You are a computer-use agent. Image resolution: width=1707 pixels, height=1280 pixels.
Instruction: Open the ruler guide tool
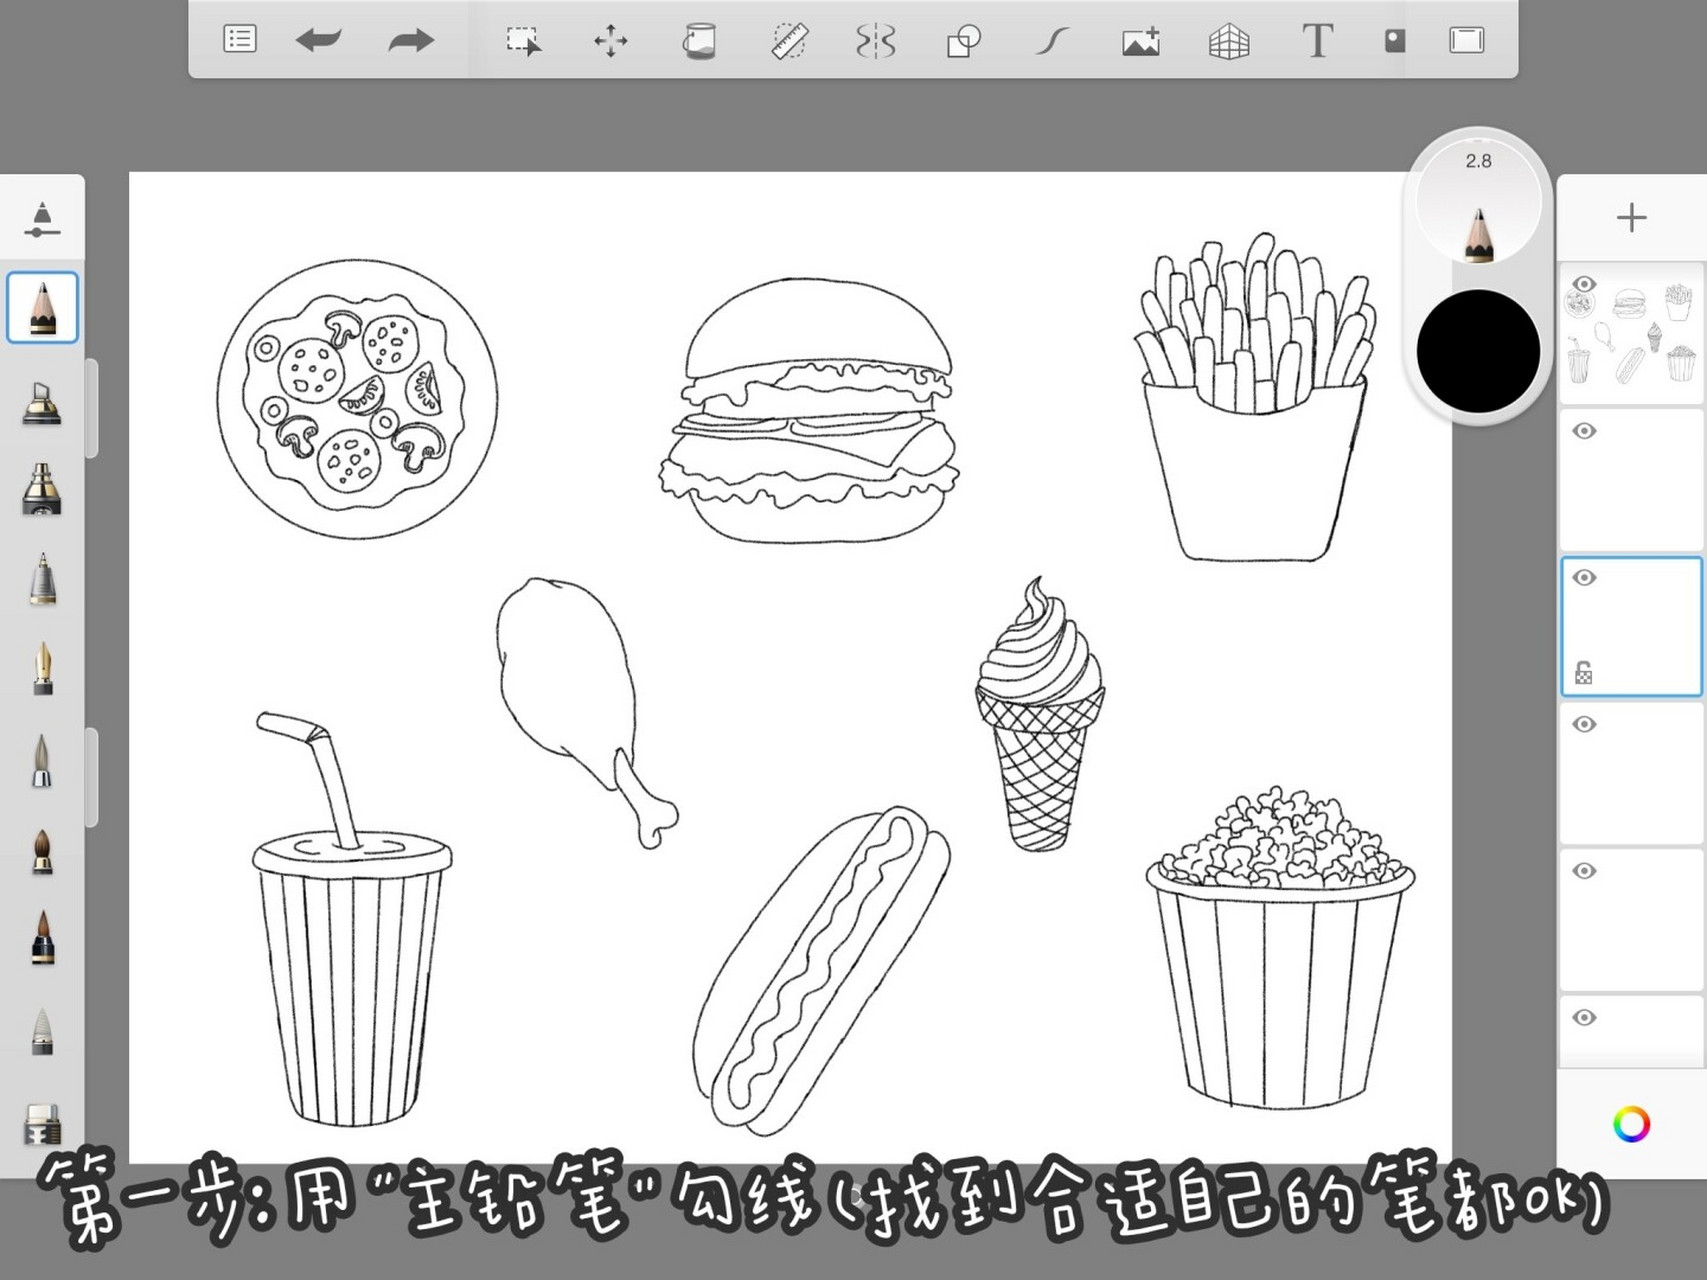[x=789, y=41]
